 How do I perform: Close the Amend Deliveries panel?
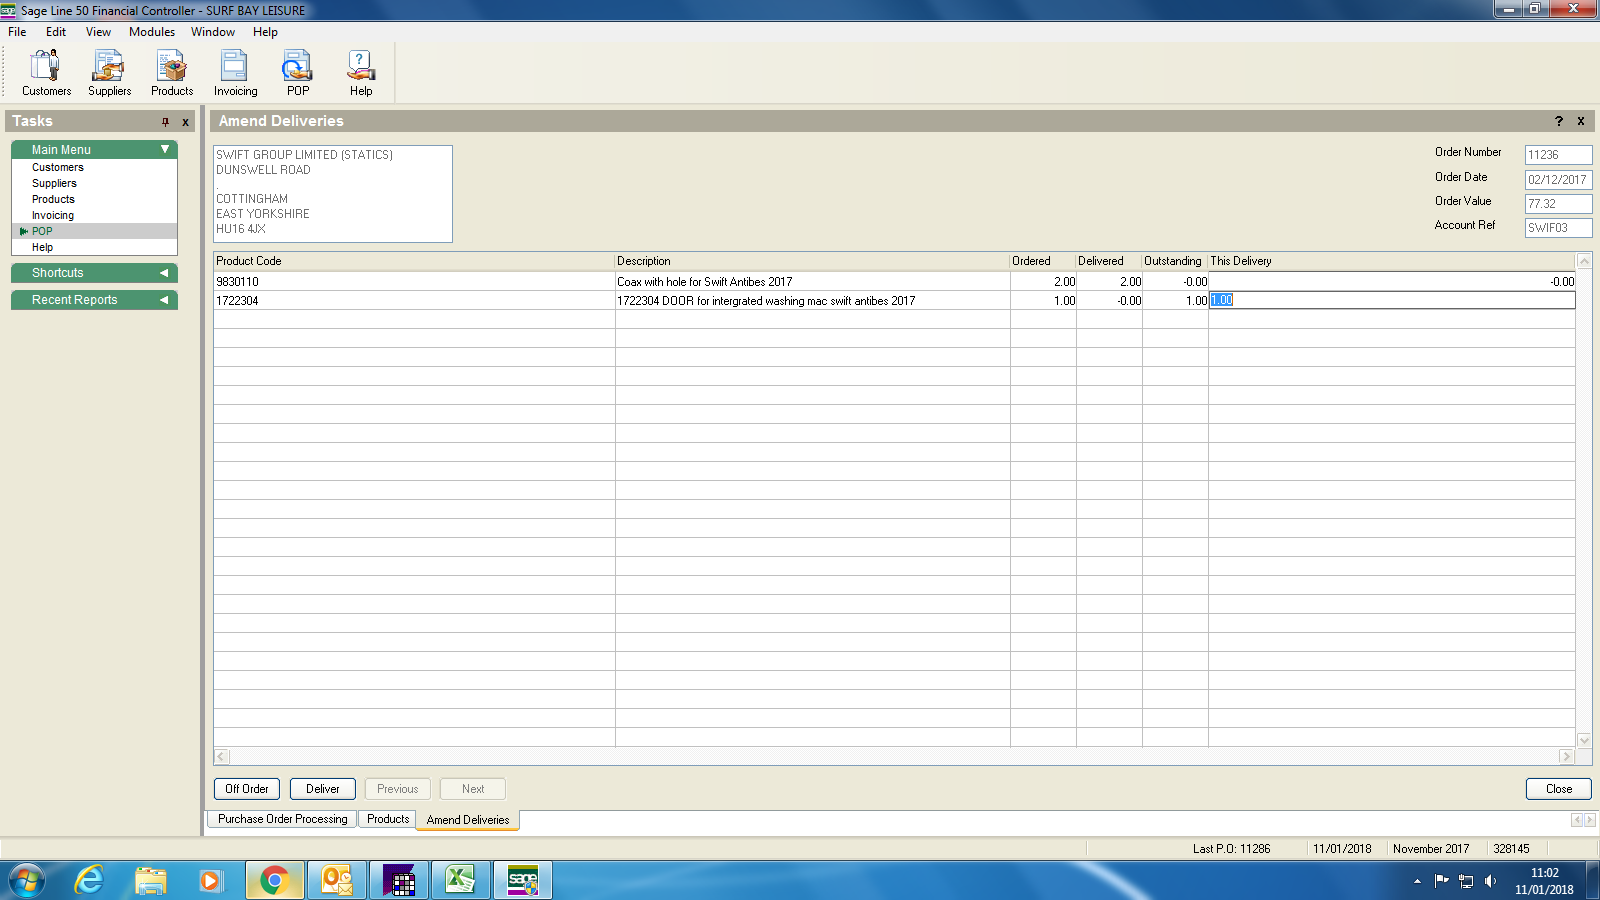coord(1580,121)
